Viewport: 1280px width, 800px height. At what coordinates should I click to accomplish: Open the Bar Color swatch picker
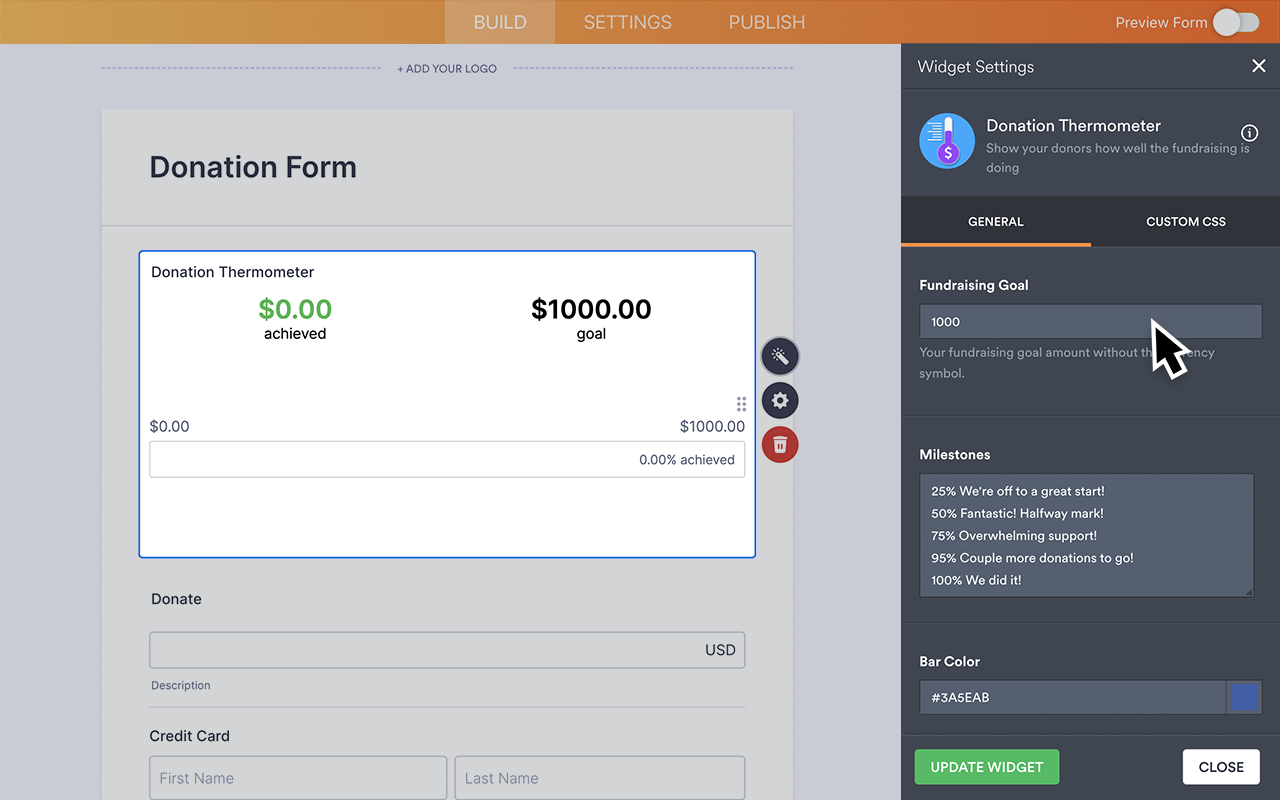[x=1244, y=697]
